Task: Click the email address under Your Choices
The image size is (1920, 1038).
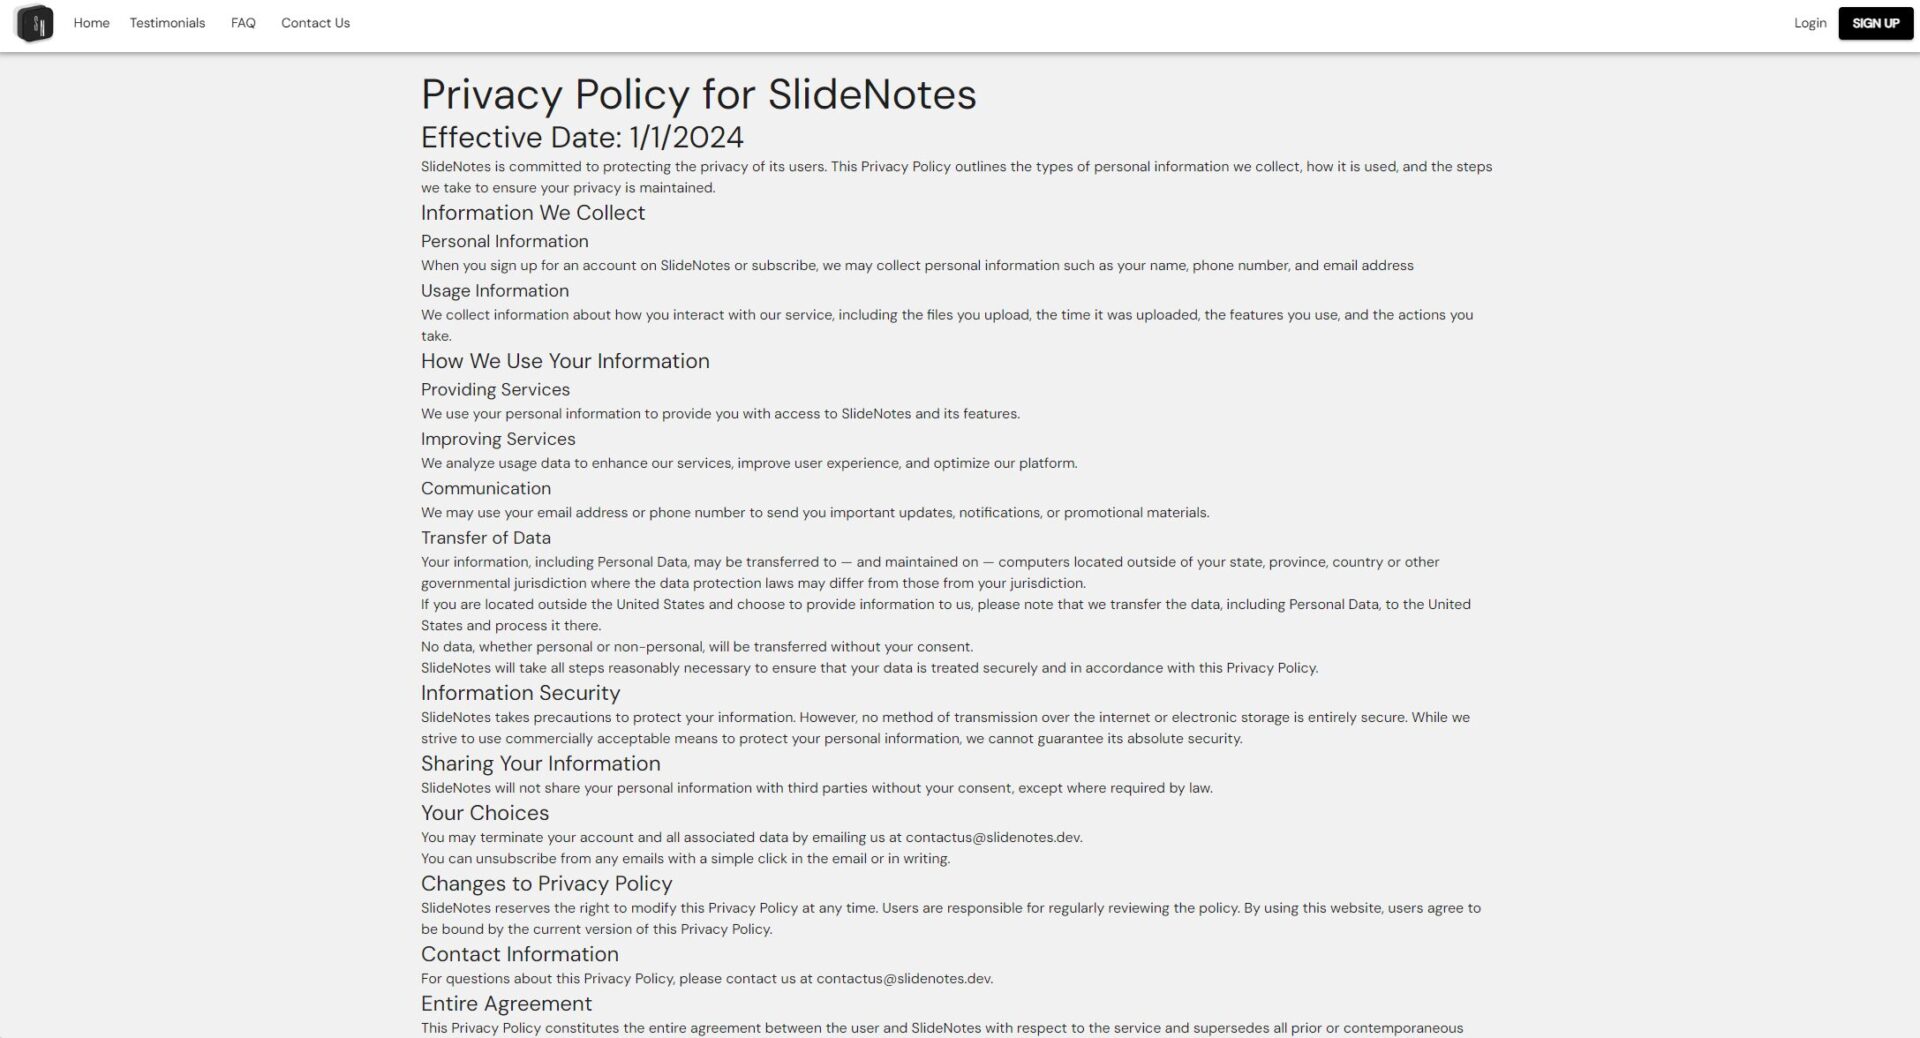Action: click(993, 838)
